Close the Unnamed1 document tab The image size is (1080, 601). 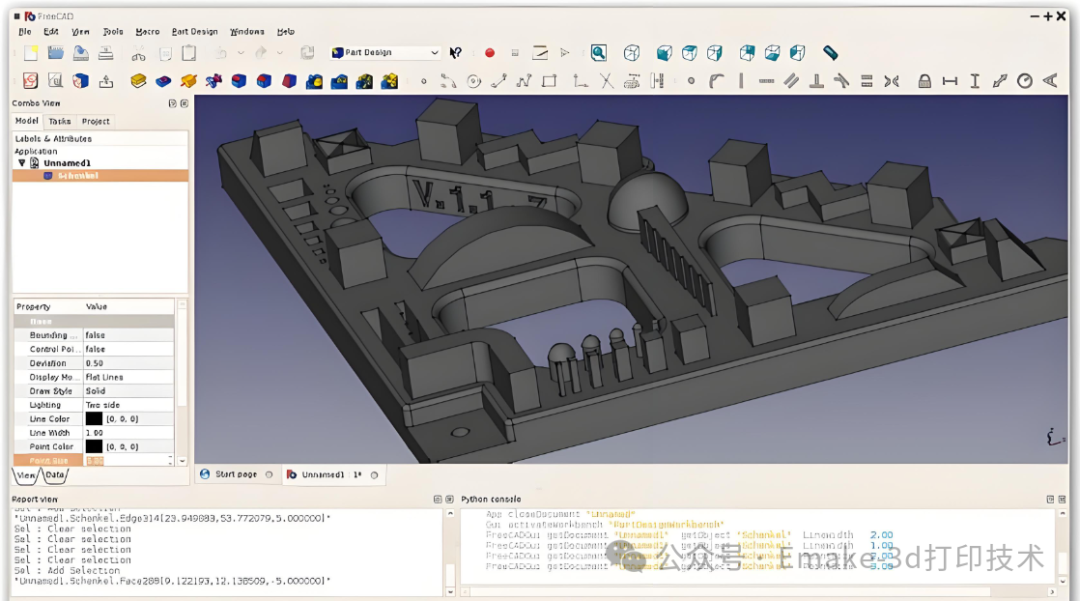pyautogui.click(x=375, y=475)
